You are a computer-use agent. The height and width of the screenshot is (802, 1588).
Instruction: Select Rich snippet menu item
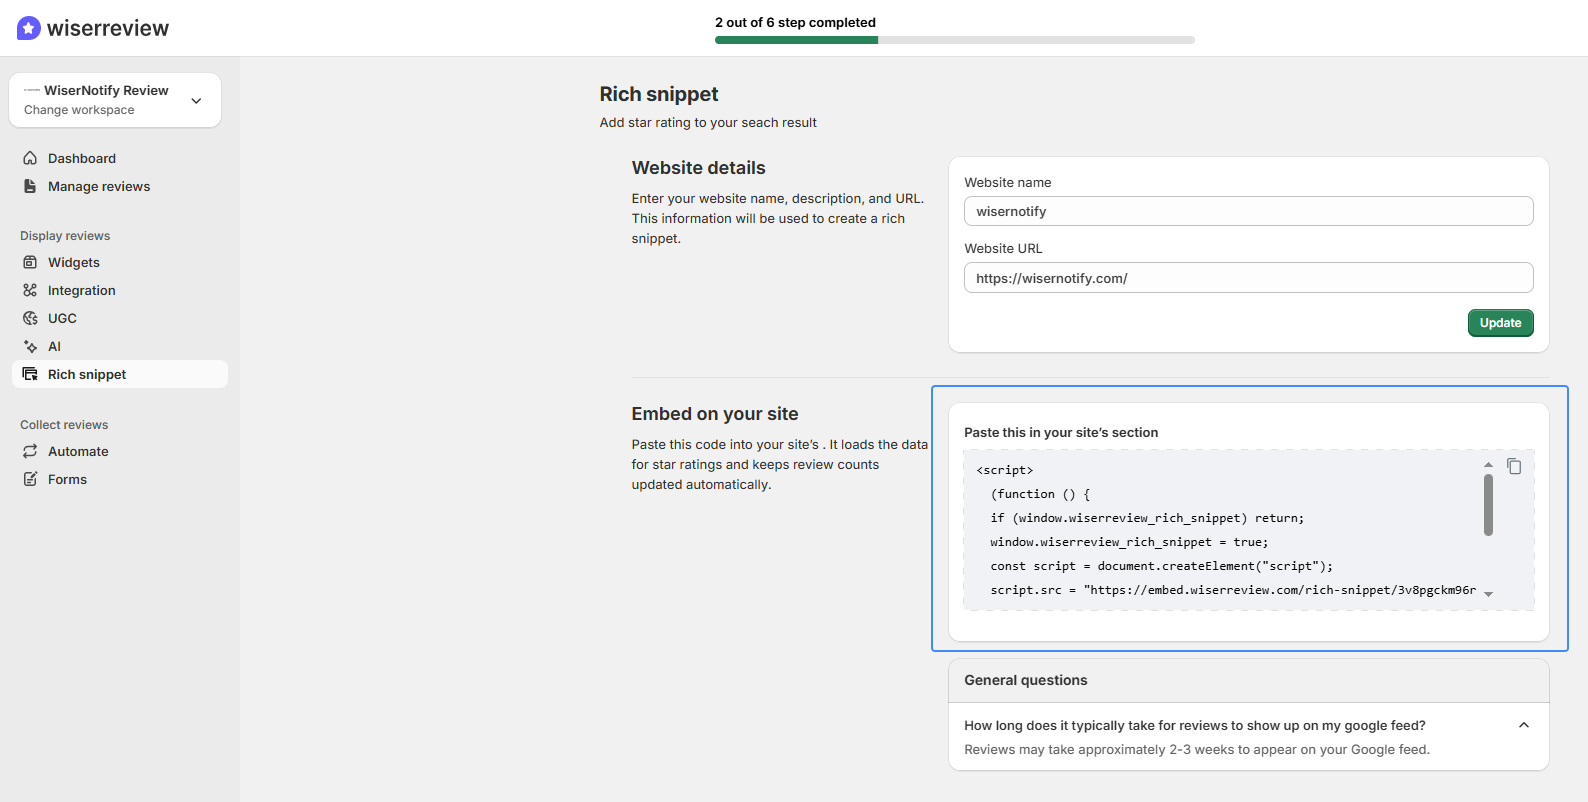tap(120, 374)
